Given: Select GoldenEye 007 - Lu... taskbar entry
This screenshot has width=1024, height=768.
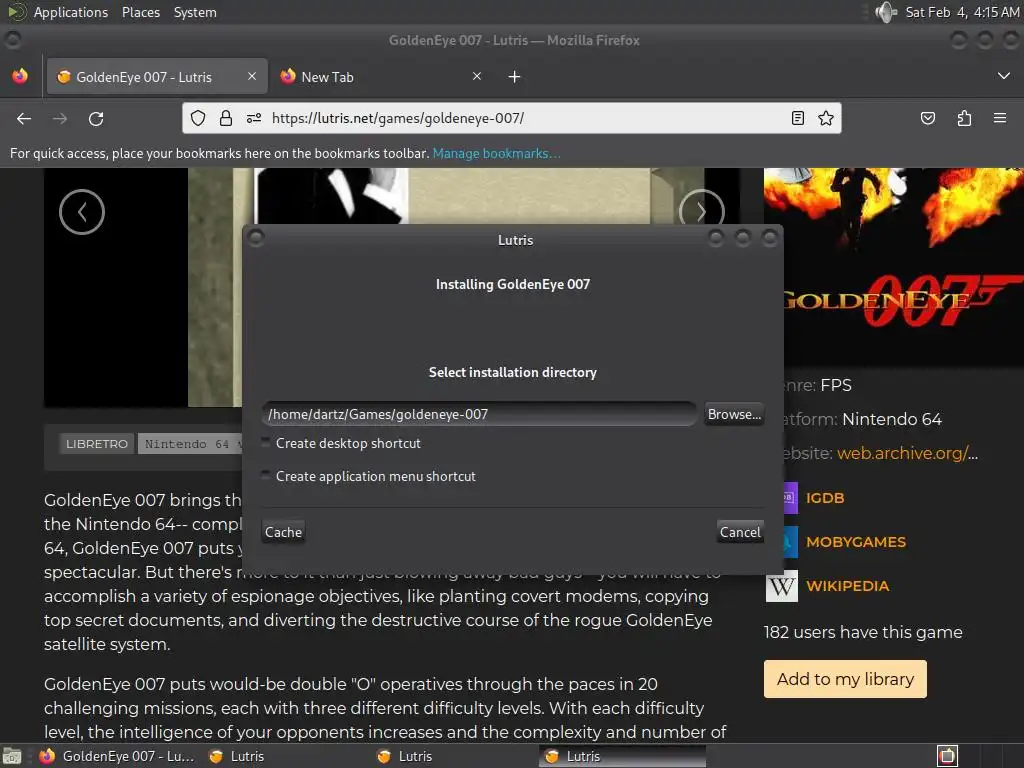Looking at the screenshot, I should [120, 756].
